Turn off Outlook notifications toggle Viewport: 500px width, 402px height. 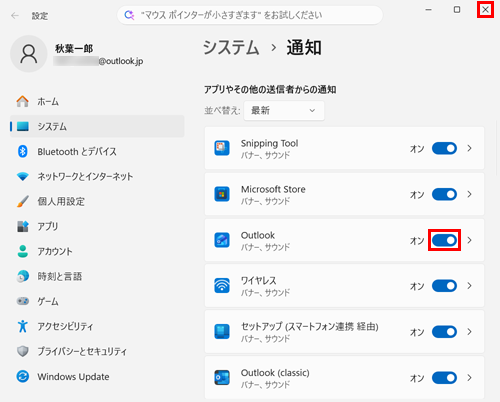[444, 240]
